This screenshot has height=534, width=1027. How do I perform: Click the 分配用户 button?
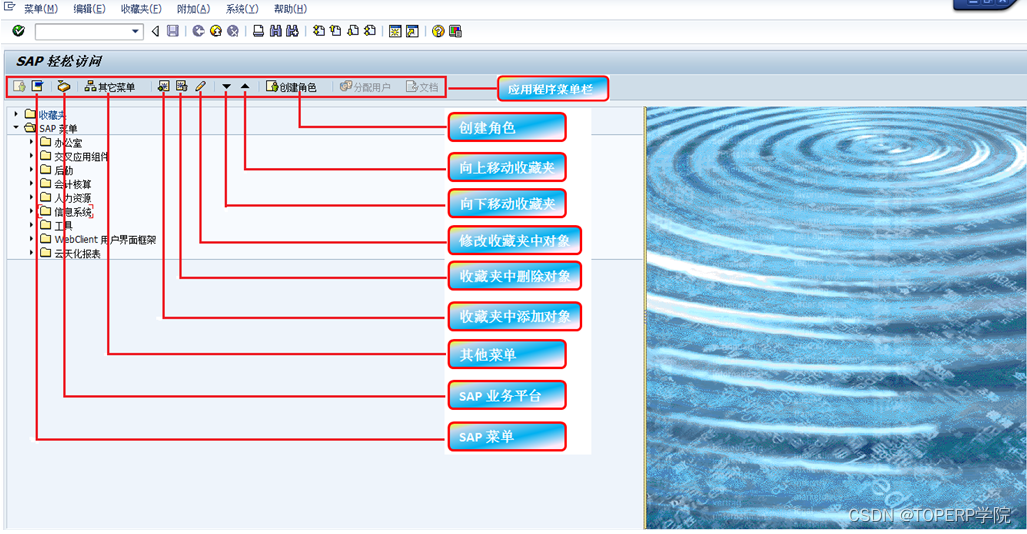365,86
